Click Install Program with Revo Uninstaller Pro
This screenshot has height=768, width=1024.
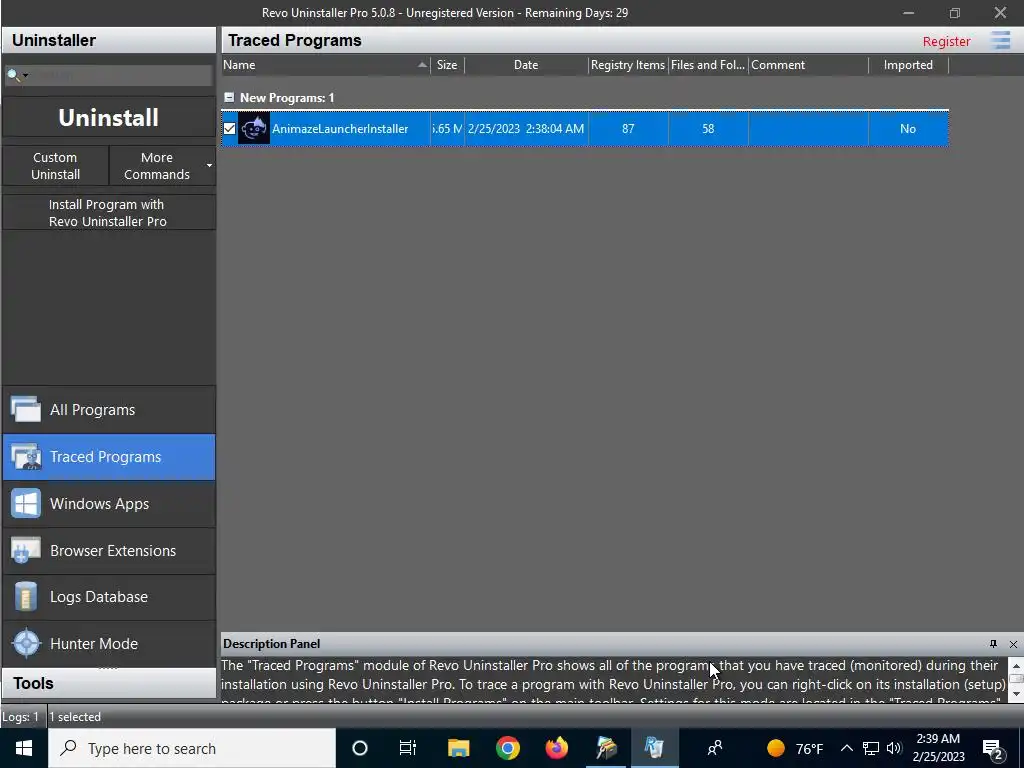pos(108,213)
